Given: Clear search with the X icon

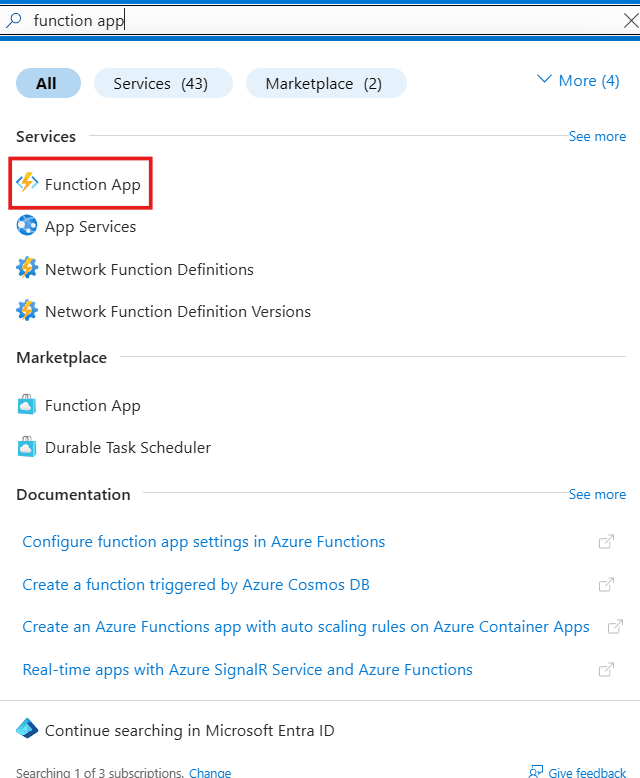Looking at the screenshot, I should (630, 20).
